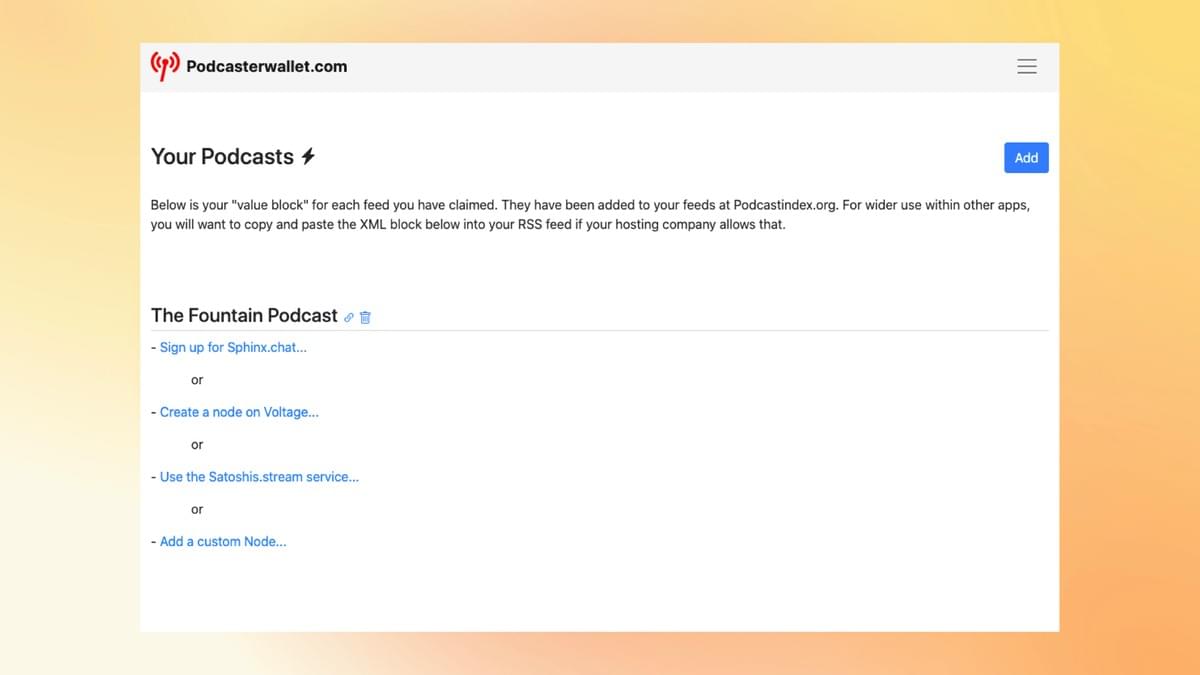Open the Sign up for Sphinx.chat link
Screen dimensions: 1200x675
coord(233,347)
